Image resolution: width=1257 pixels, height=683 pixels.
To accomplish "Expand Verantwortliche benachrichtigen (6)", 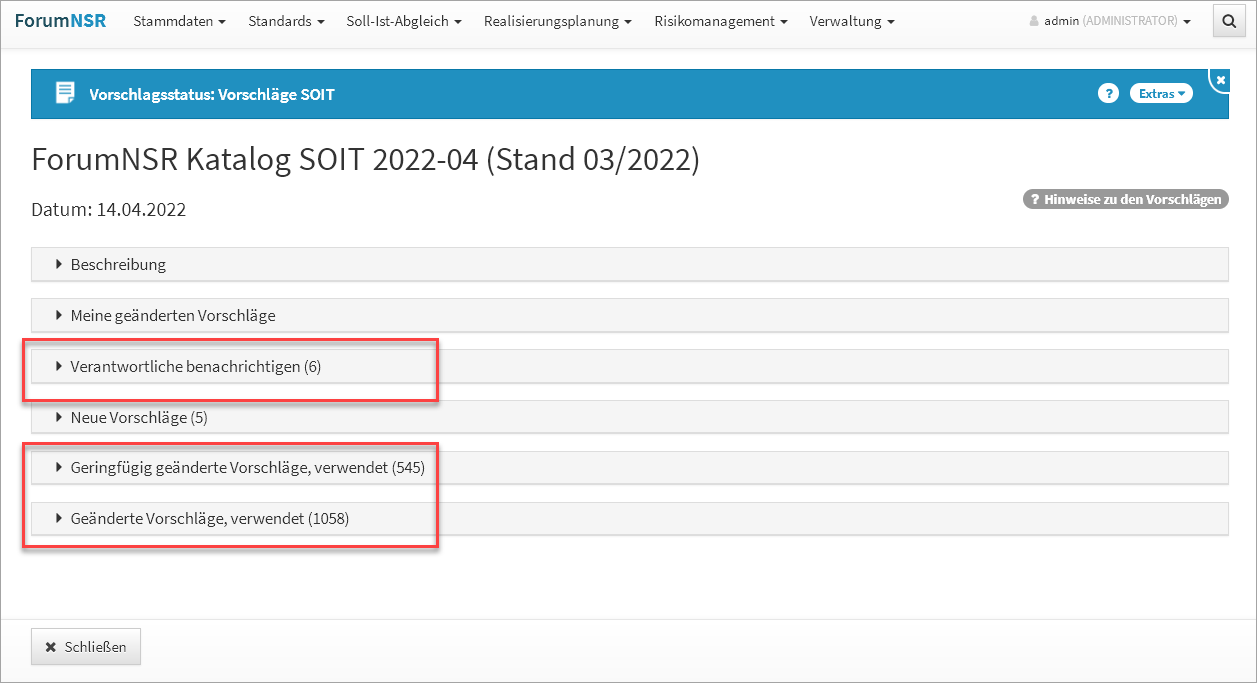I will [630, 367].
